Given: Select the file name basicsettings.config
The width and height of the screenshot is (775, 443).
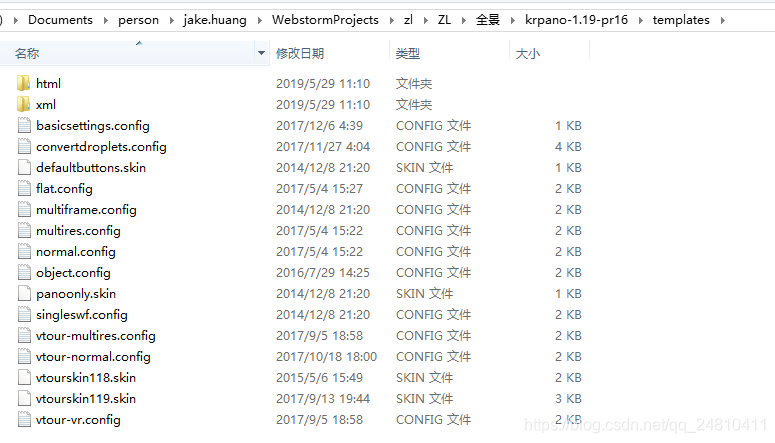Looking at the screenshot, I should [93, 126].
